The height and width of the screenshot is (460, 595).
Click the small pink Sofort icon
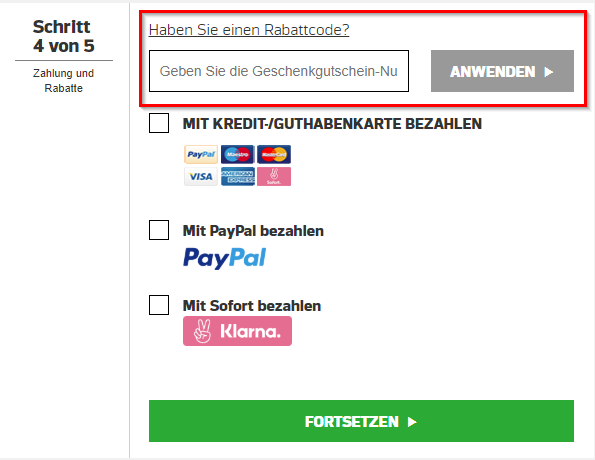coord(274,176)
